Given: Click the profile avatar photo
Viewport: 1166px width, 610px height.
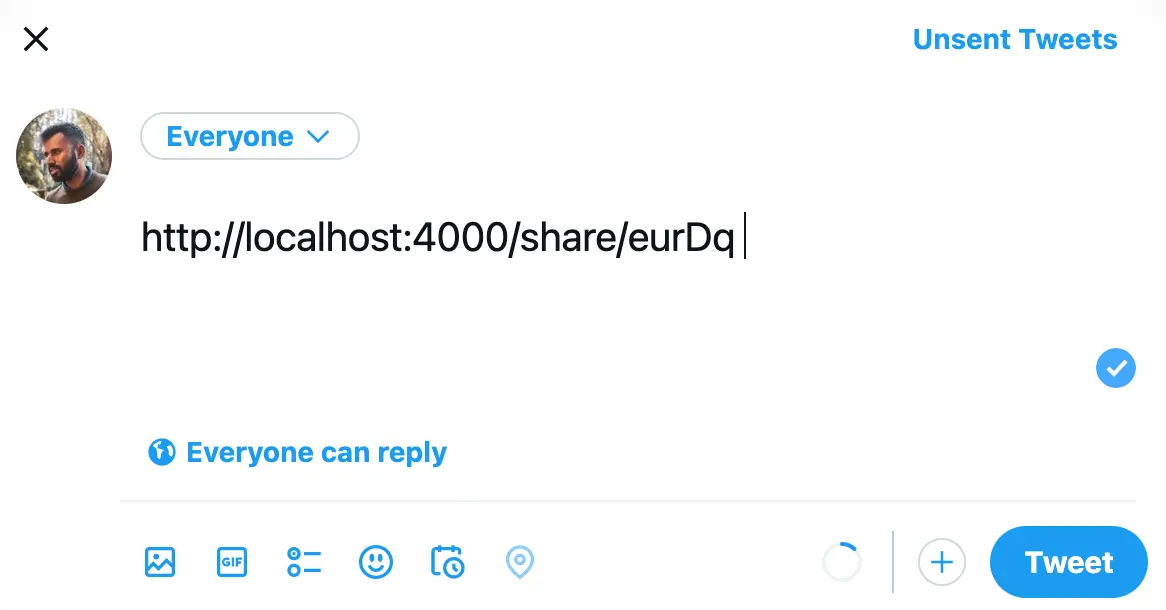Looking at the screenshot, I should 64,156.
